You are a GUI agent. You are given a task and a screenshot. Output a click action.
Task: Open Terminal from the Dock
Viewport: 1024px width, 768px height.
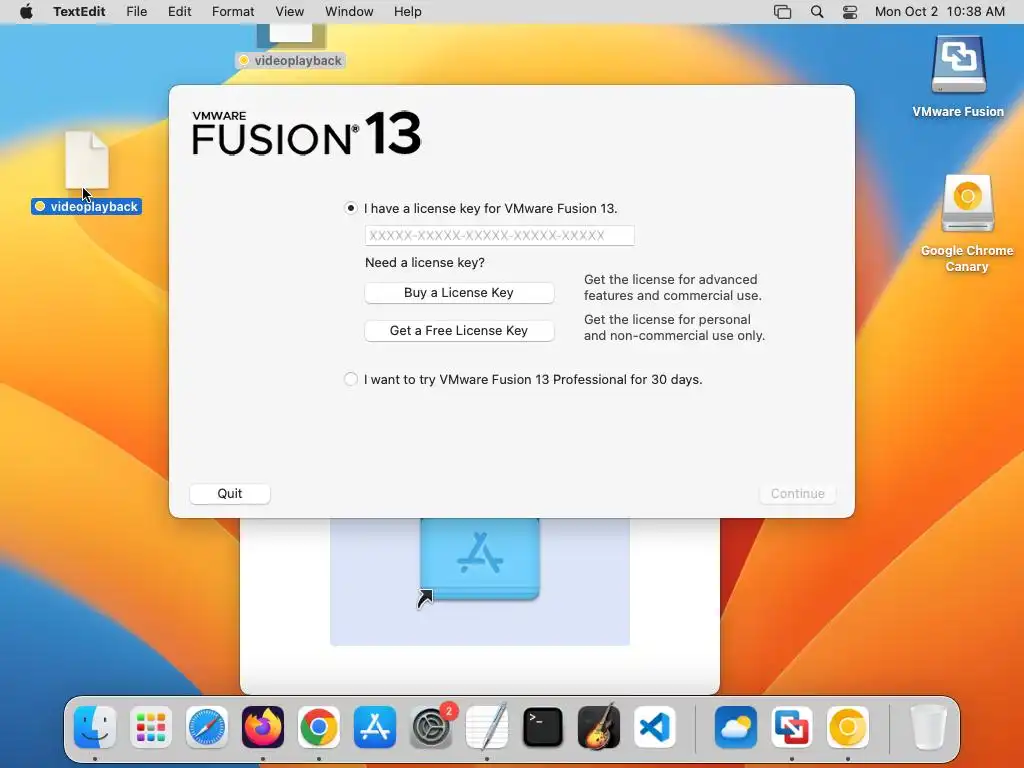(543, 726)
